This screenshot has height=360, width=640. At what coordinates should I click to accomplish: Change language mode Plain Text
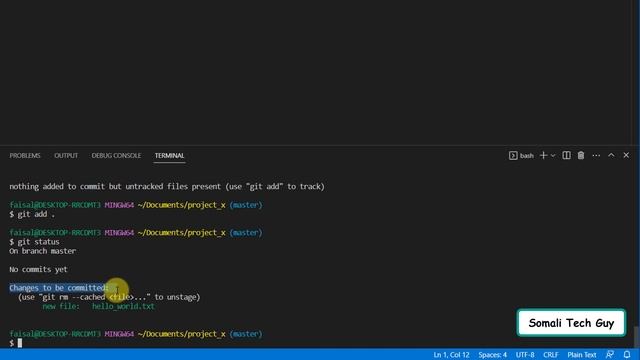[x=582, y=355]
